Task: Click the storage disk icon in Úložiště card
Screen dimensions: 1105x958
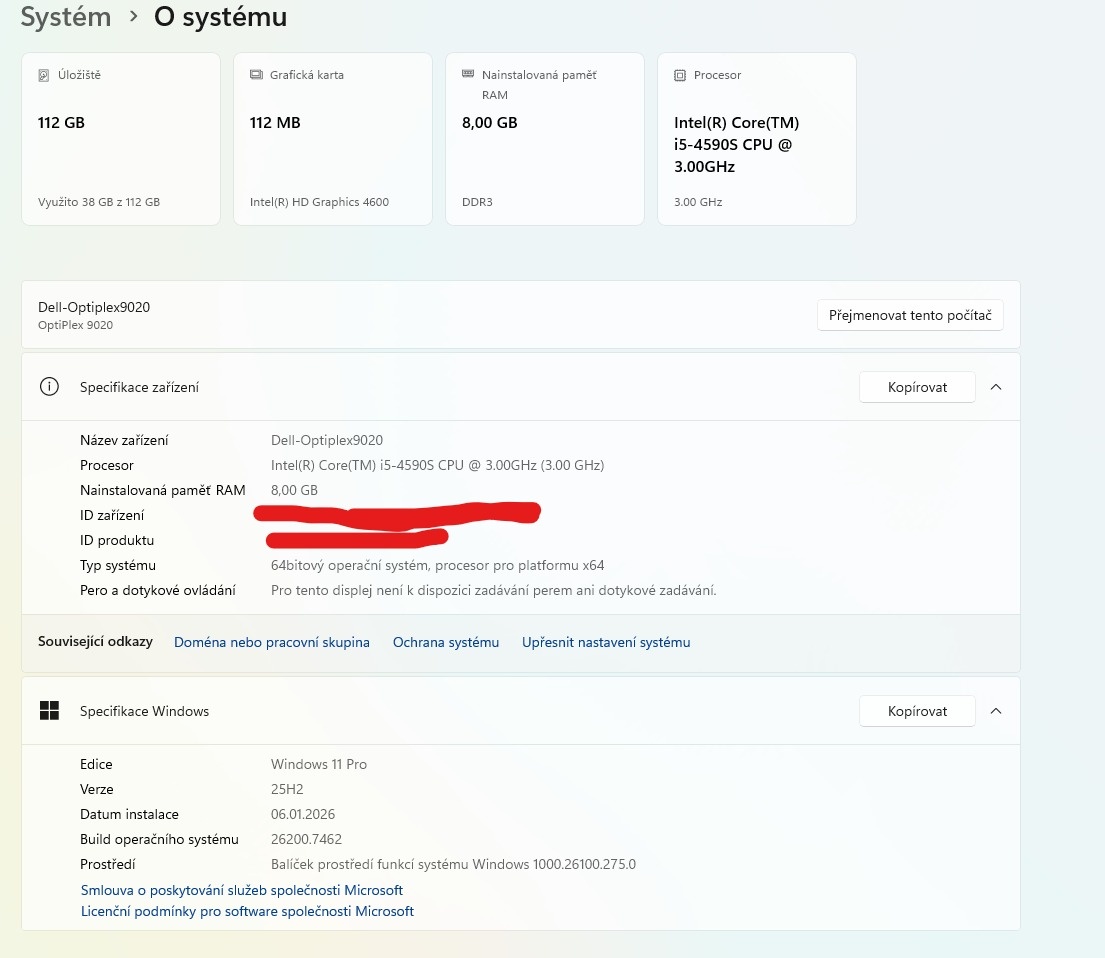Action: coord(44,75)
